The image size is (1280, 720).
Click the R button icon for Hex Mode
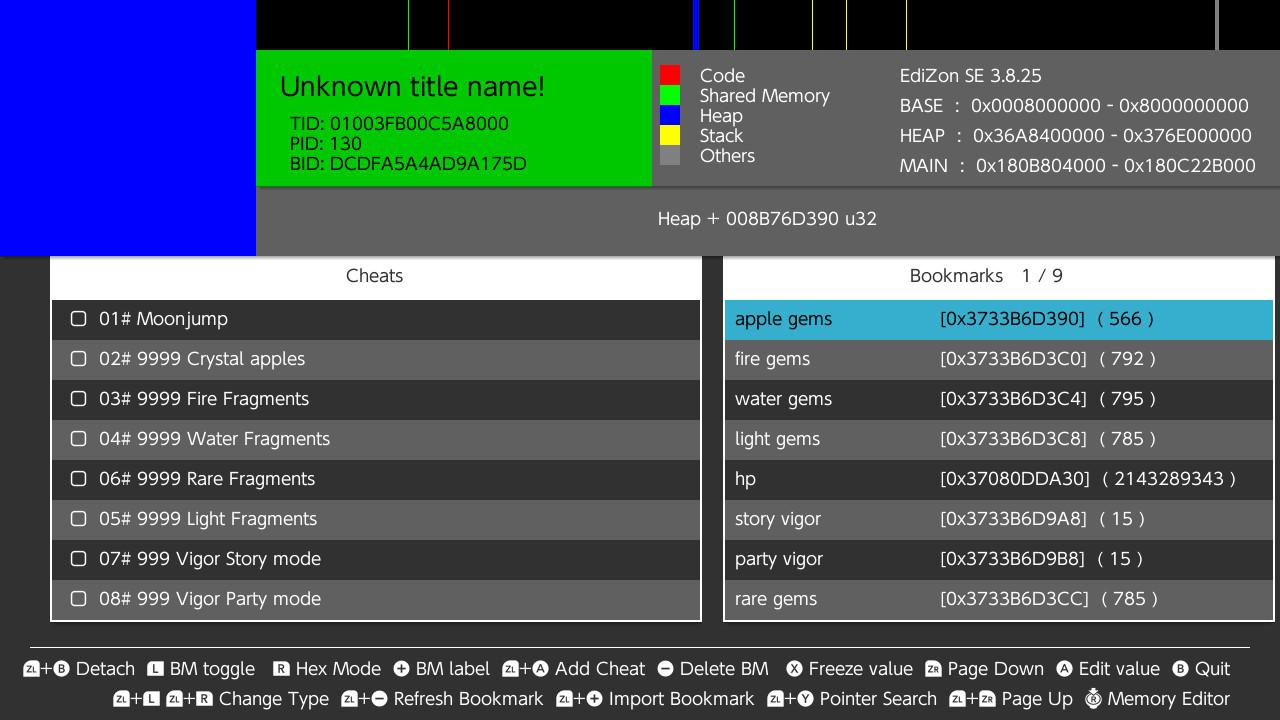281,669
